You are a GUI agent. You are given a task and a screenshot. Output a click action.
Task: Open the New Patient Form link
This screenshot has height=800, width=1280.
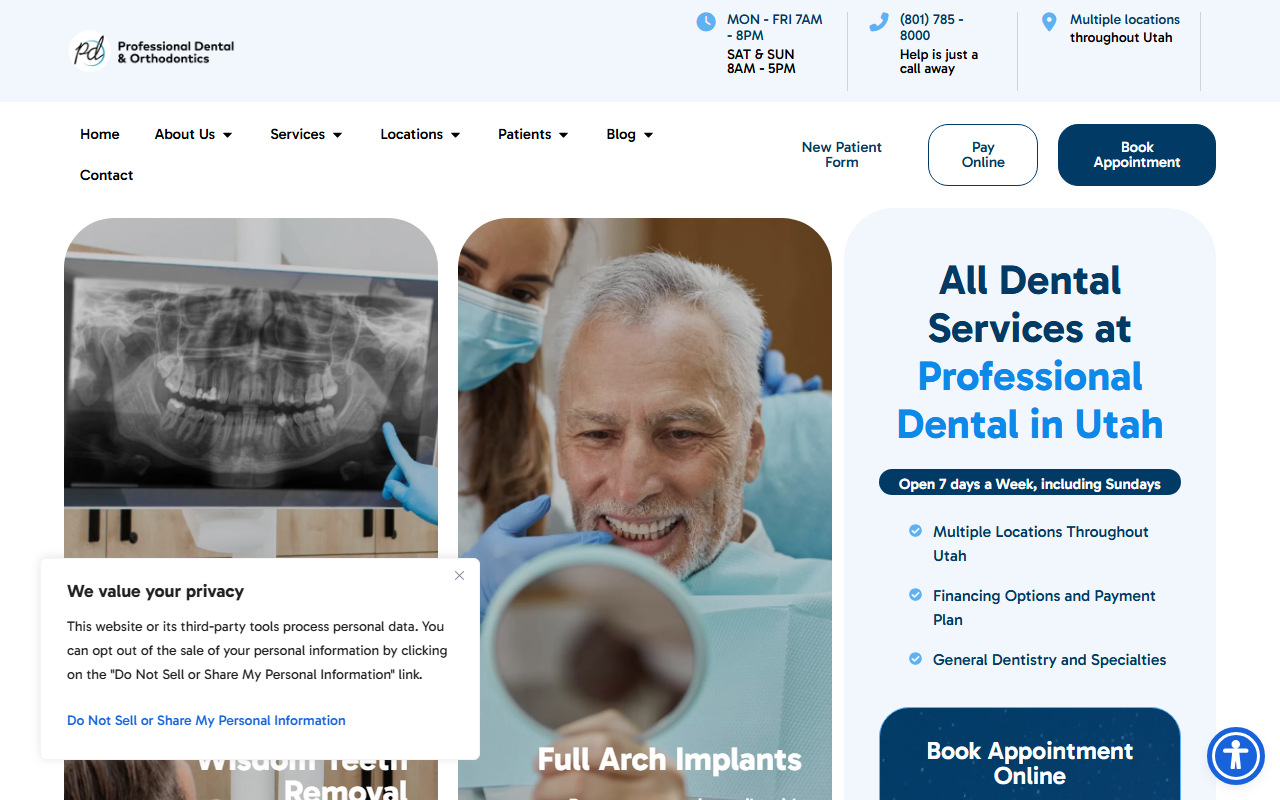[842, 154]
